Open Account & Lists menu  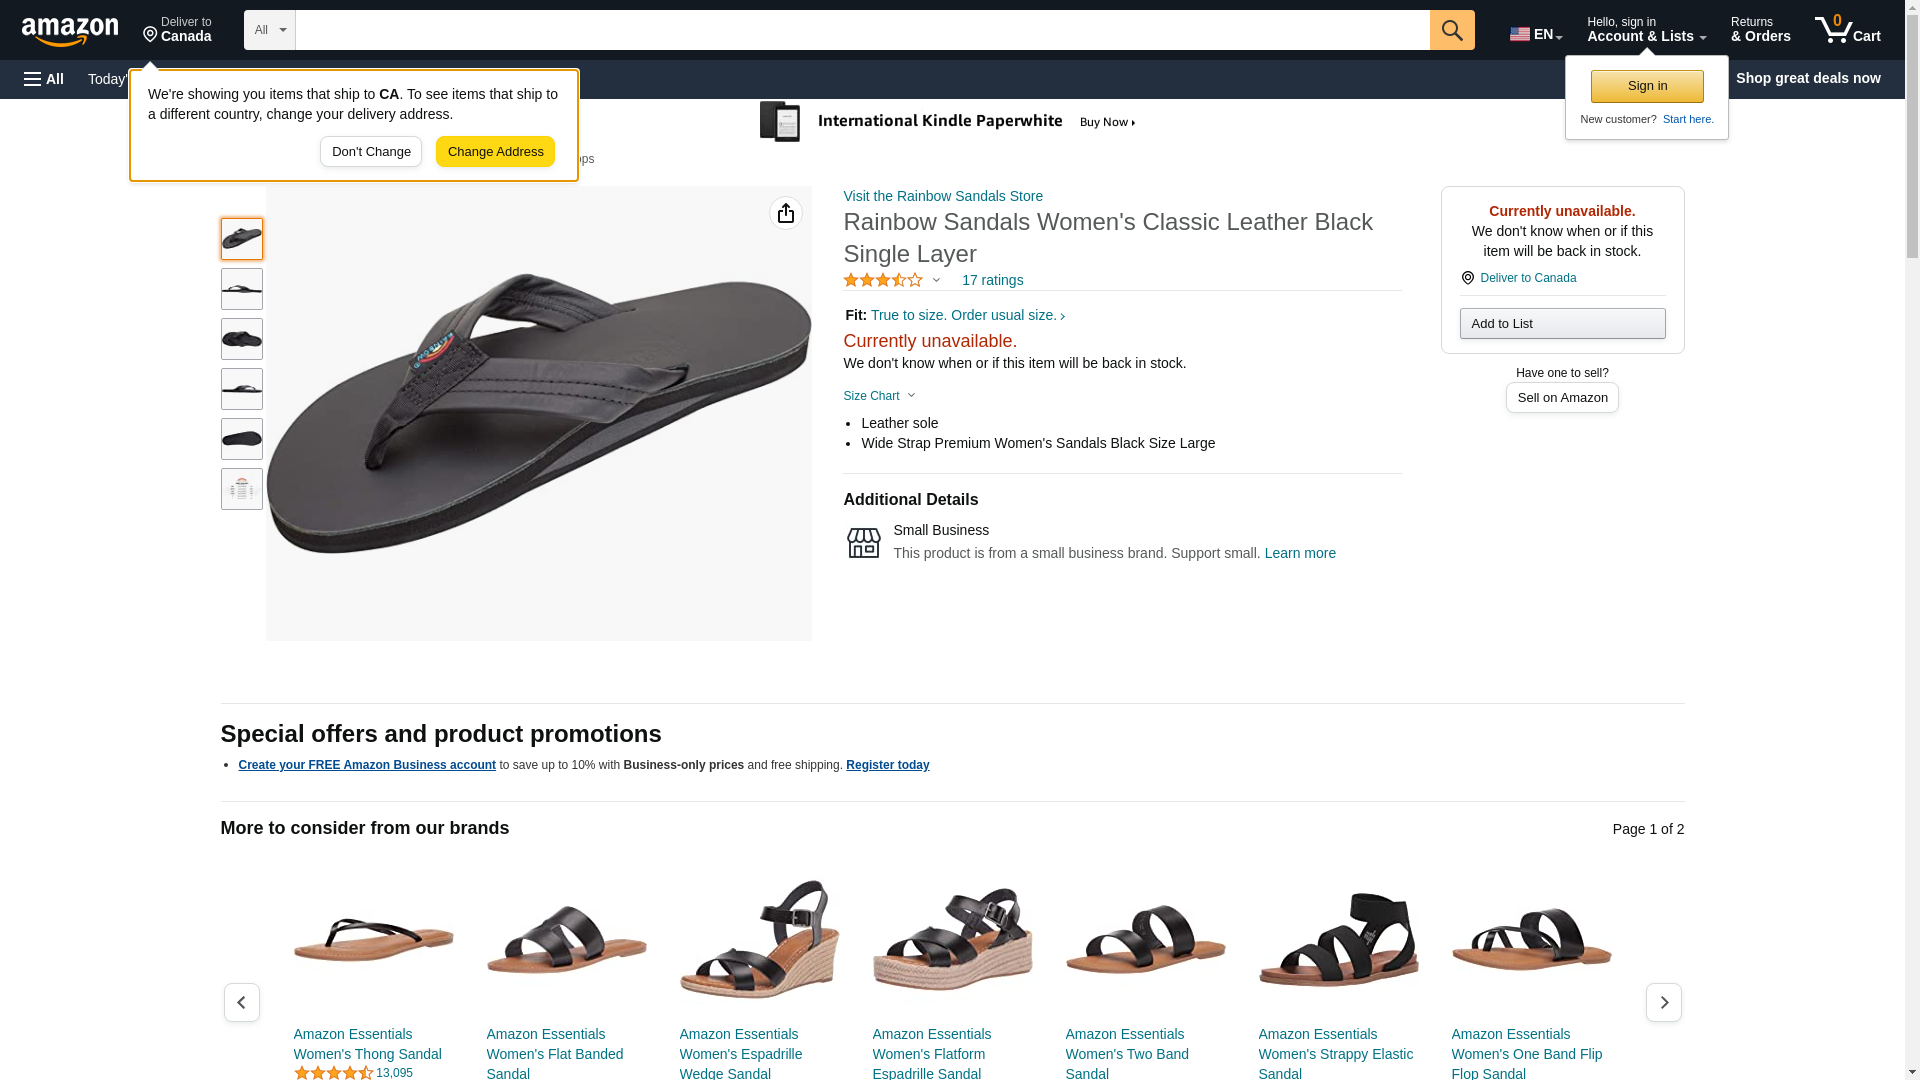tap(1646, 30)
